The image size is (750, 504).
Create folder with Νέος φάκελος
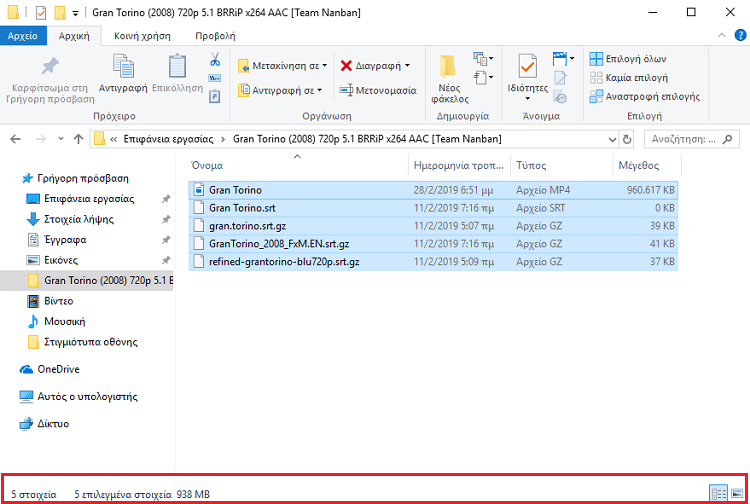[x=450, y=79]
